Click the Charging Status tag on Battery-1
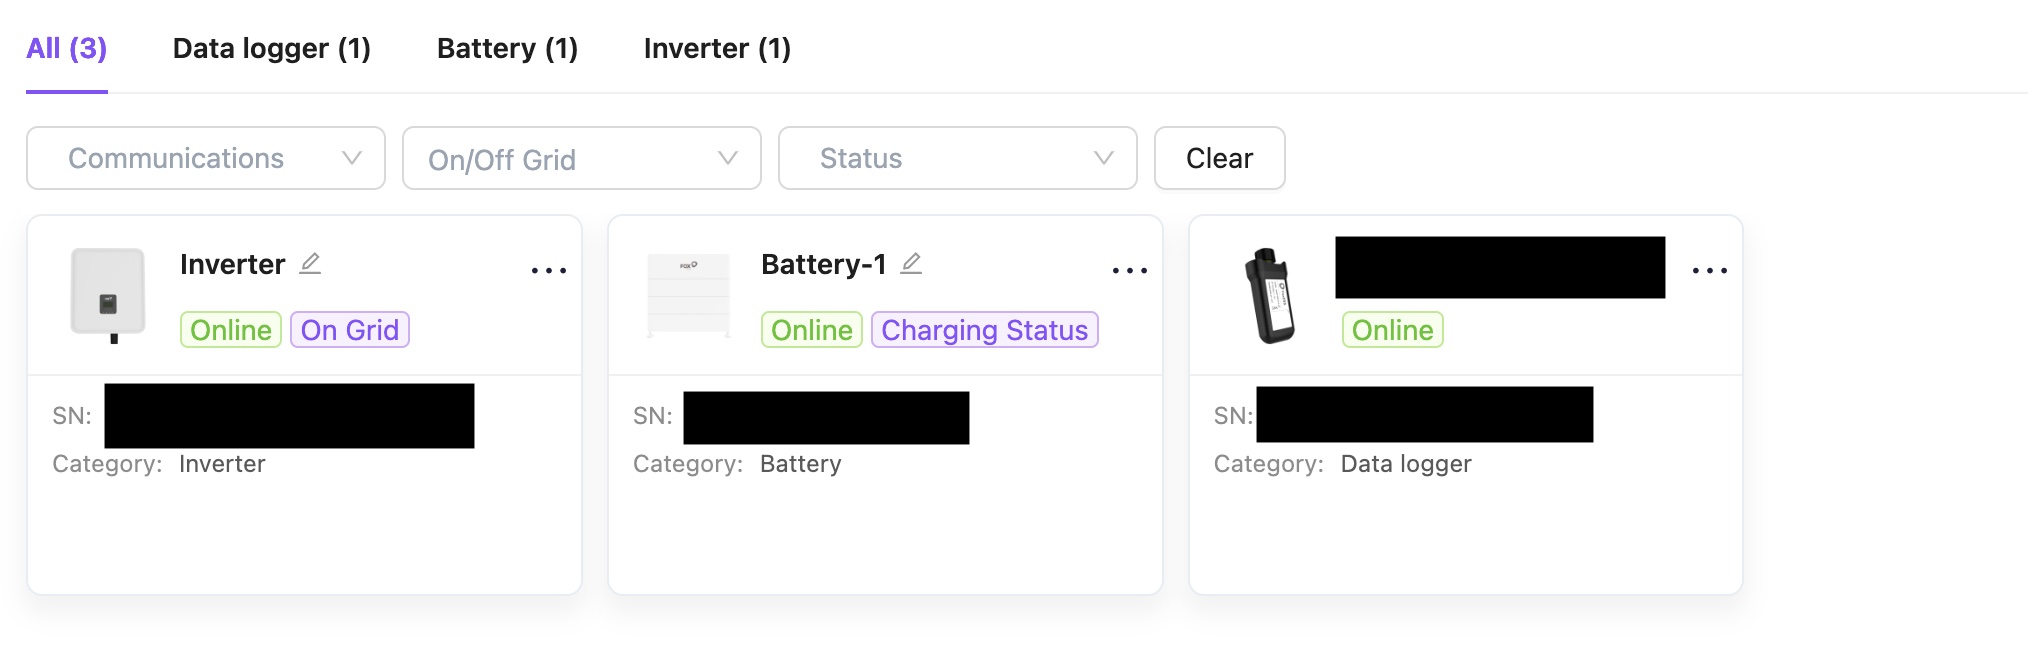This screenshot has width=2028, height=666. [984, 330]
